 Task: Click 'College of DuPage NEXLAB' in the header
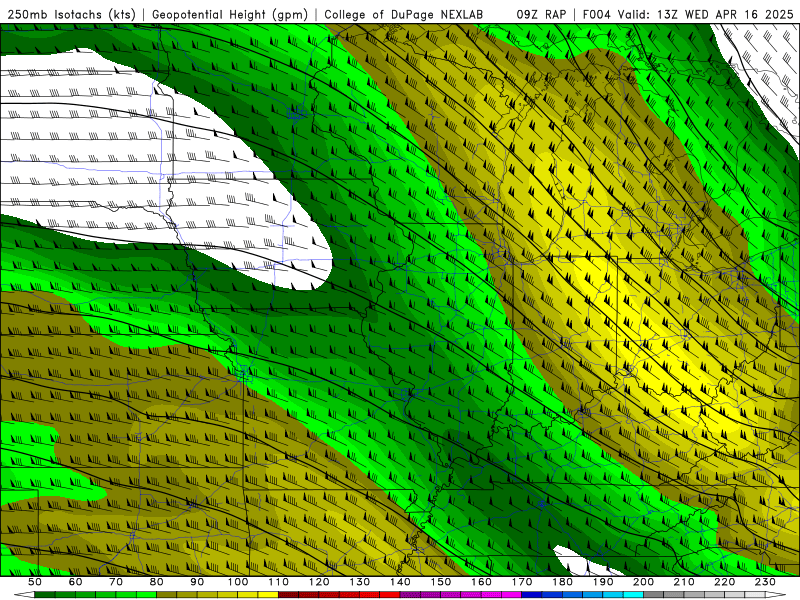pos(404,15)
